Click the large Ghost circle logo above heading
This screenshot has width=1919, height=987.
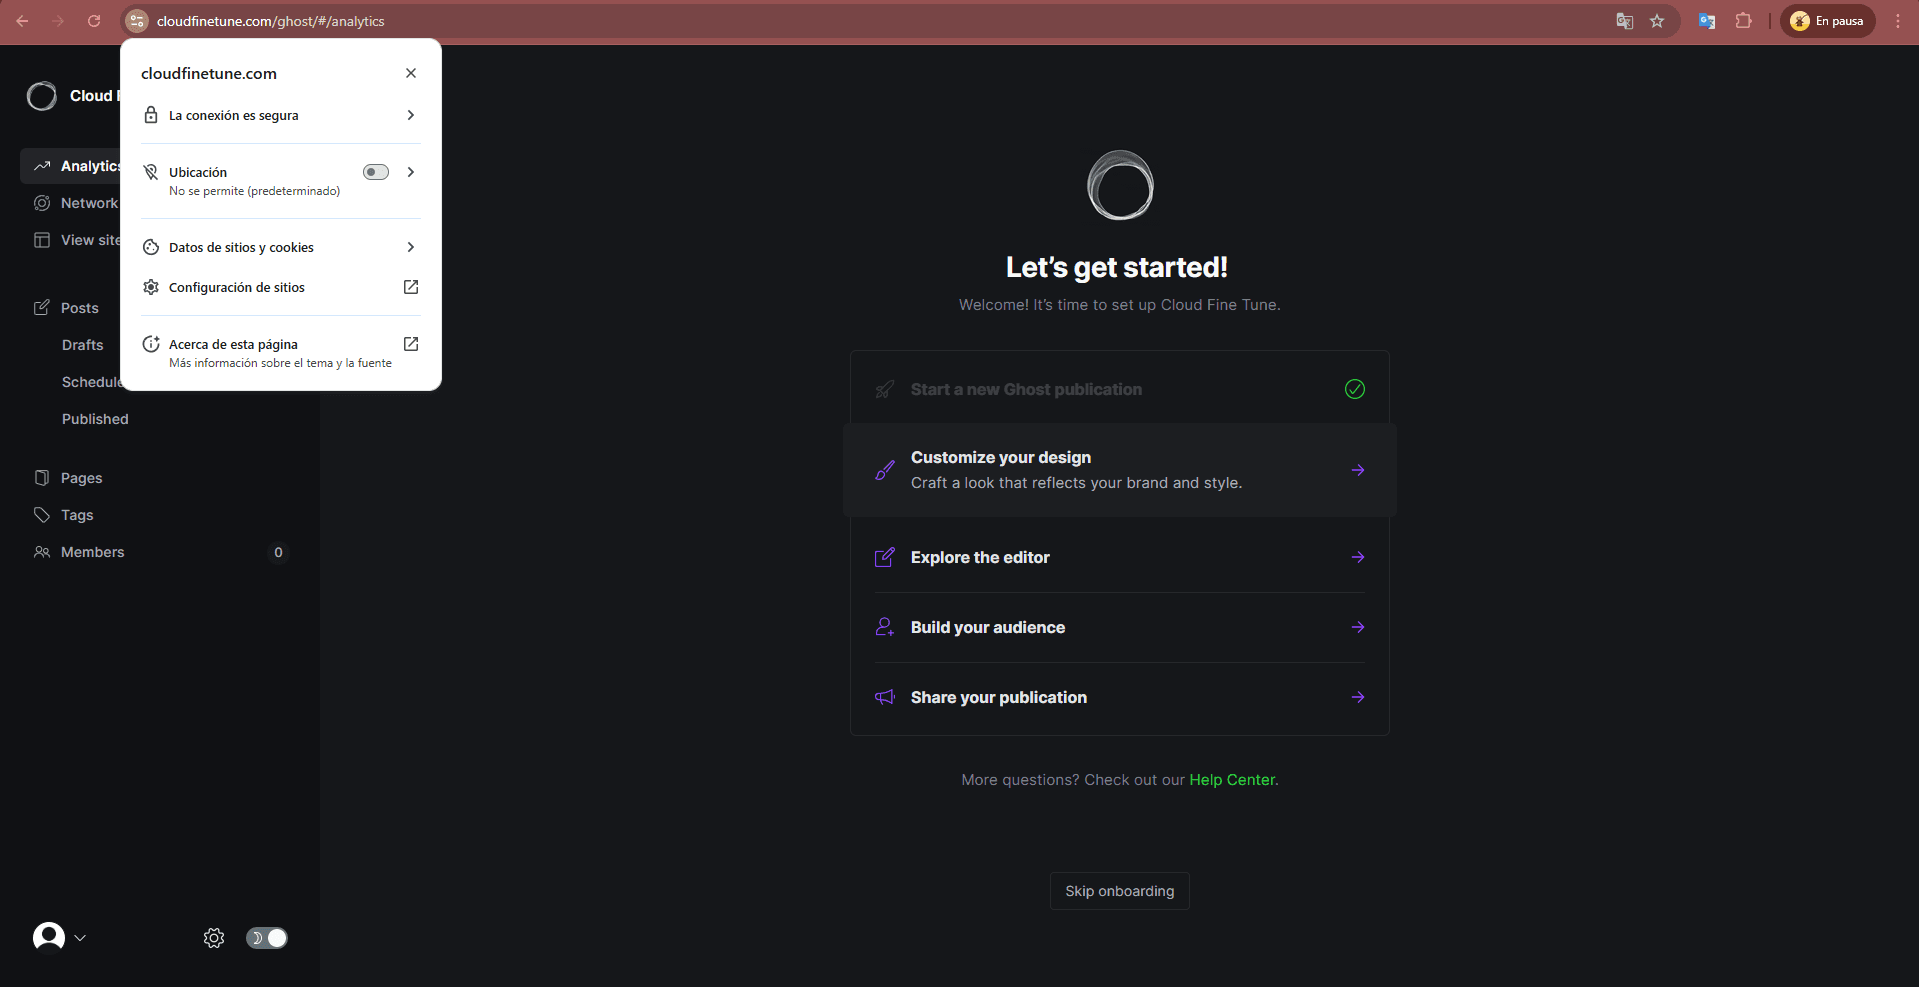pyautogui.click(x=1120, y=185)
